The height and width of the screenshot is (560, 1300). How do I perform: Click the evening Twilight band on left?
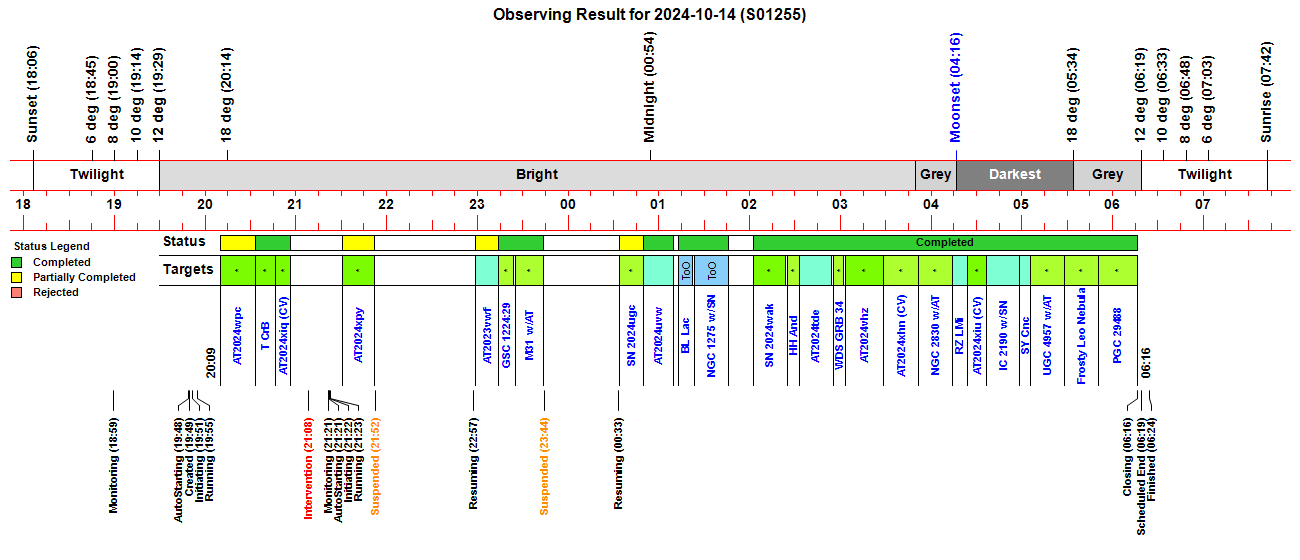pos(97,174)
